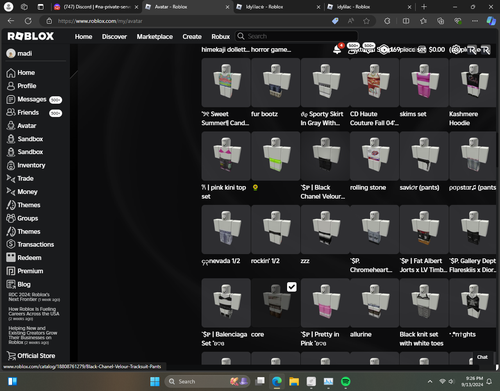The height and width of the screenshot is (391, 500).
Task: Open the RDC 2024 blog post link
Action: coord(34,297)
